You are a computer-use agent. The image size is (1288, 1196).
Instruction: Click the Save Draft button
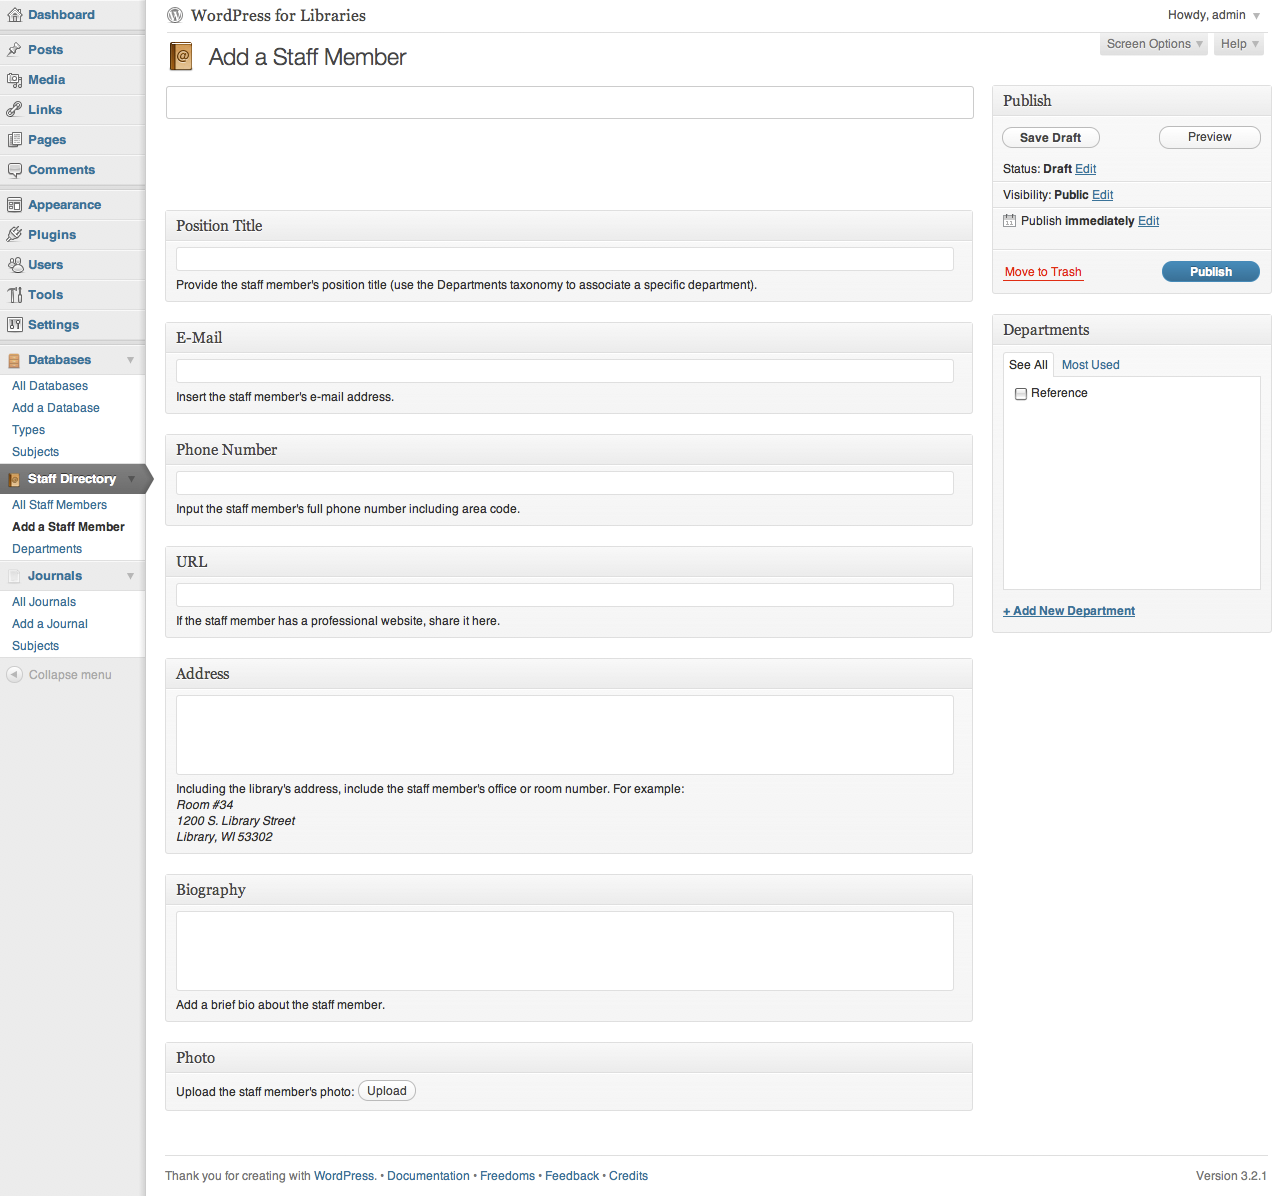coord(1050,138)
